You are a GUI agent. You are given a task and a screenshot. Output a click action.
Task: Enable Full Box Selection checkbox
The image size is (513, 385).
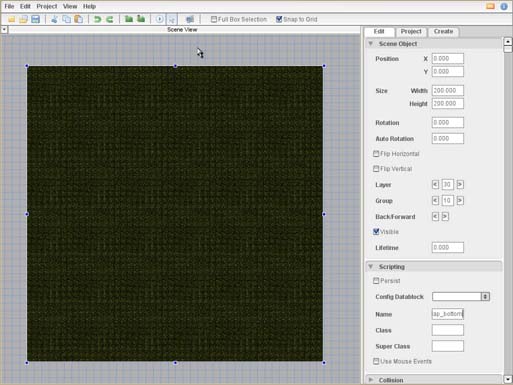coord(214,19)
